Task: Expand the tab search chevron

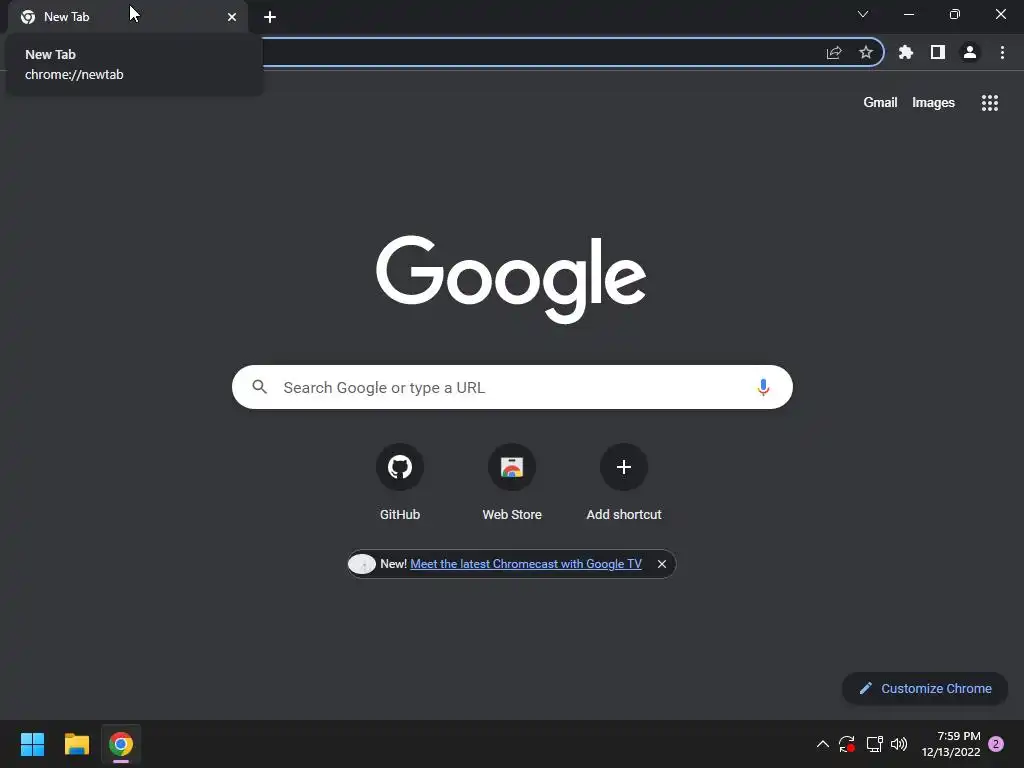Action: coord(863,14)
